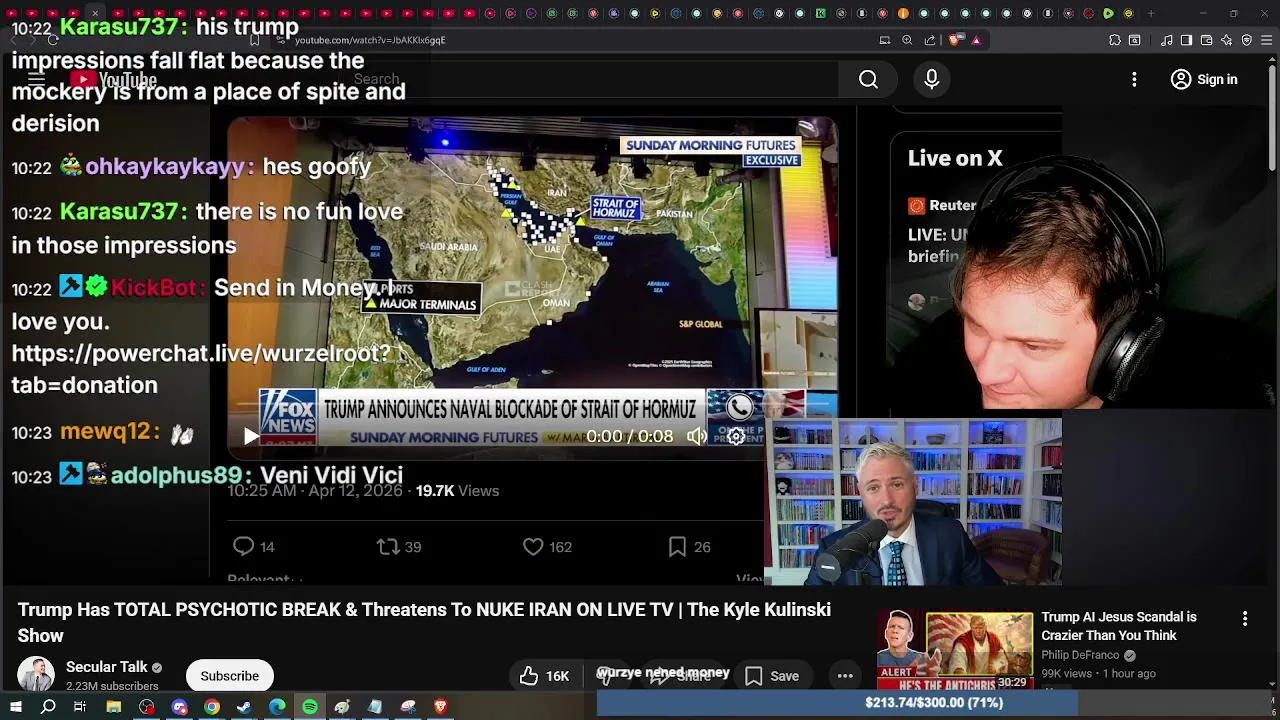Screen dimensions: 1280x720
Task: Open the browser extensions puzzle icon
Action: [1115, 40]
